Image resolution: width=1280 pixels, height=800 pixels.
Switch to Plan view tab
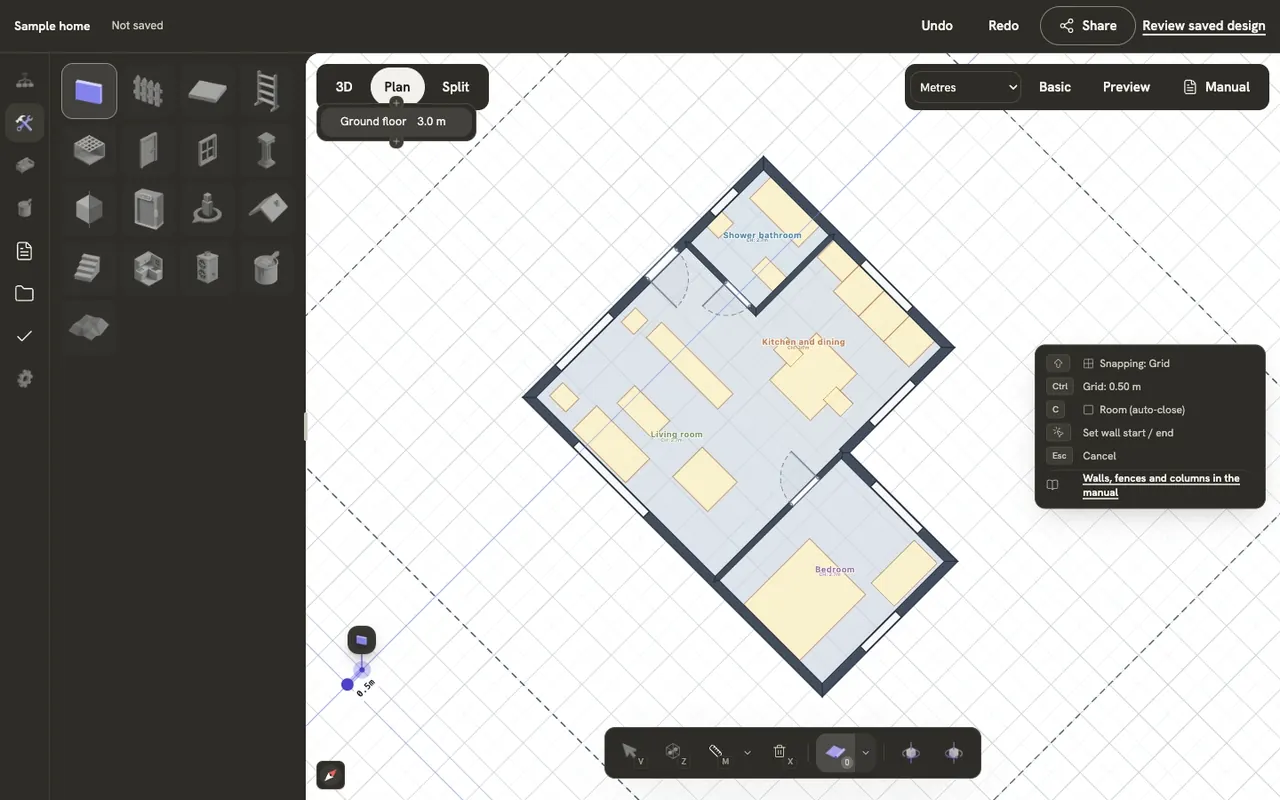[397, 87]
